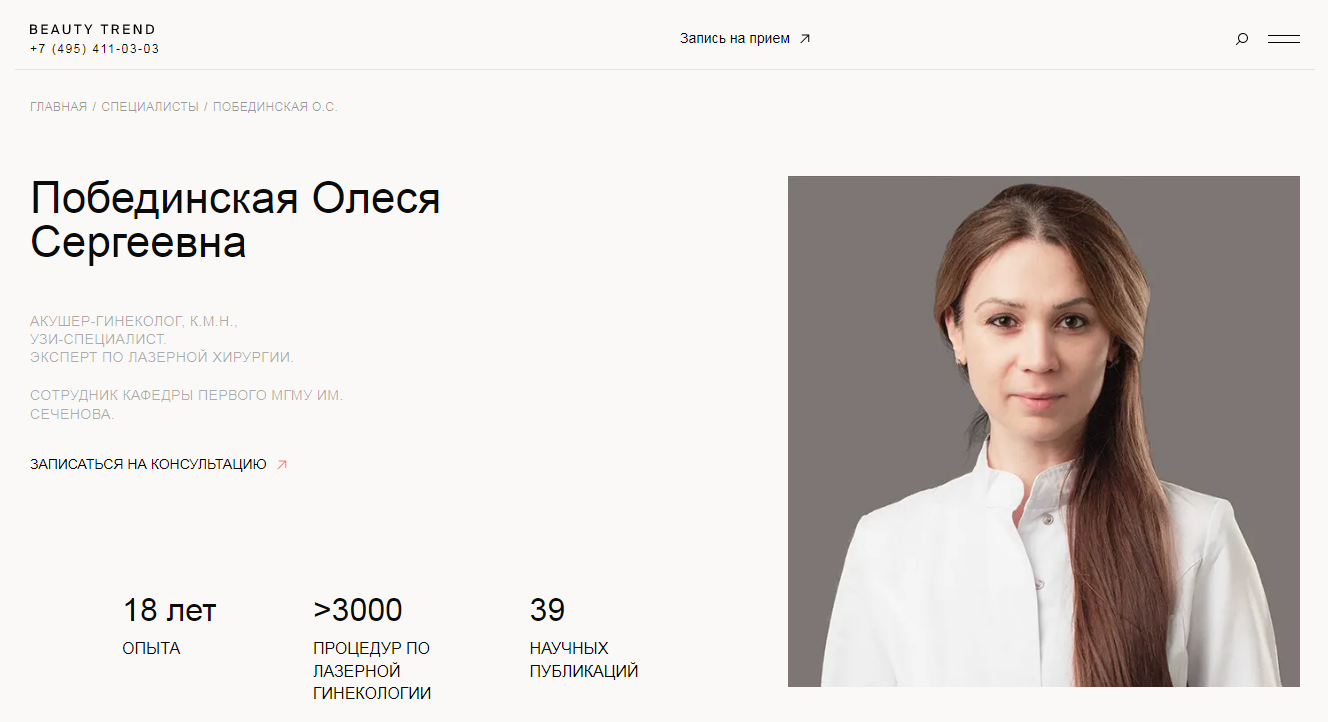Call the +7 (495) 411-03-03 phone link
Viewport: 1328px width, 722px height.
coord(94,49)
